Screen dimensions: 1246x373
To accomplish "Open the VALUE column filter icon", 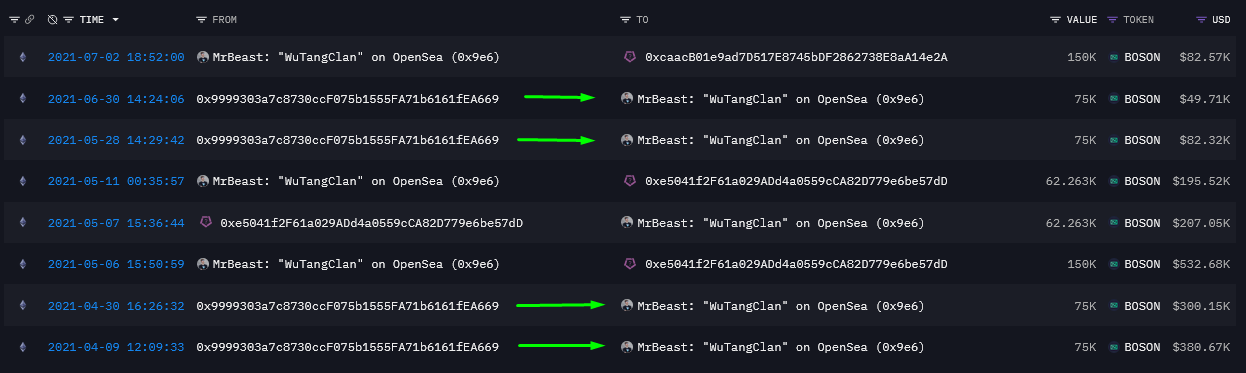I will click(1056, 20).
